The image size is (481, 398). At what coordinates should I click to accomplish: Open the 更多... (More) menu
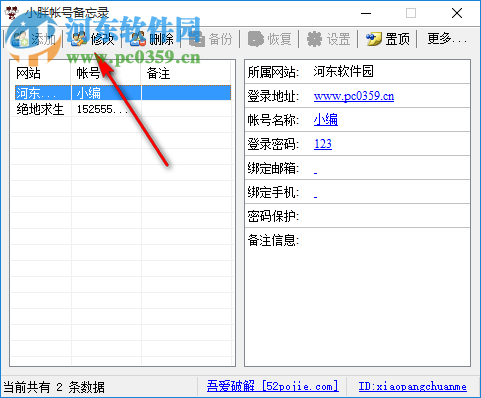tap(447, 39)
